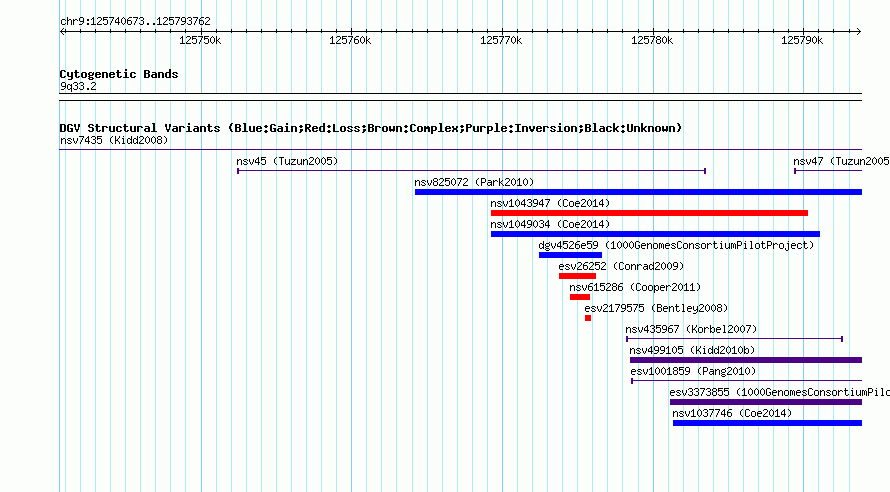Open the nsv47 (Tuzun2005) variant label

tap(841, 161)
